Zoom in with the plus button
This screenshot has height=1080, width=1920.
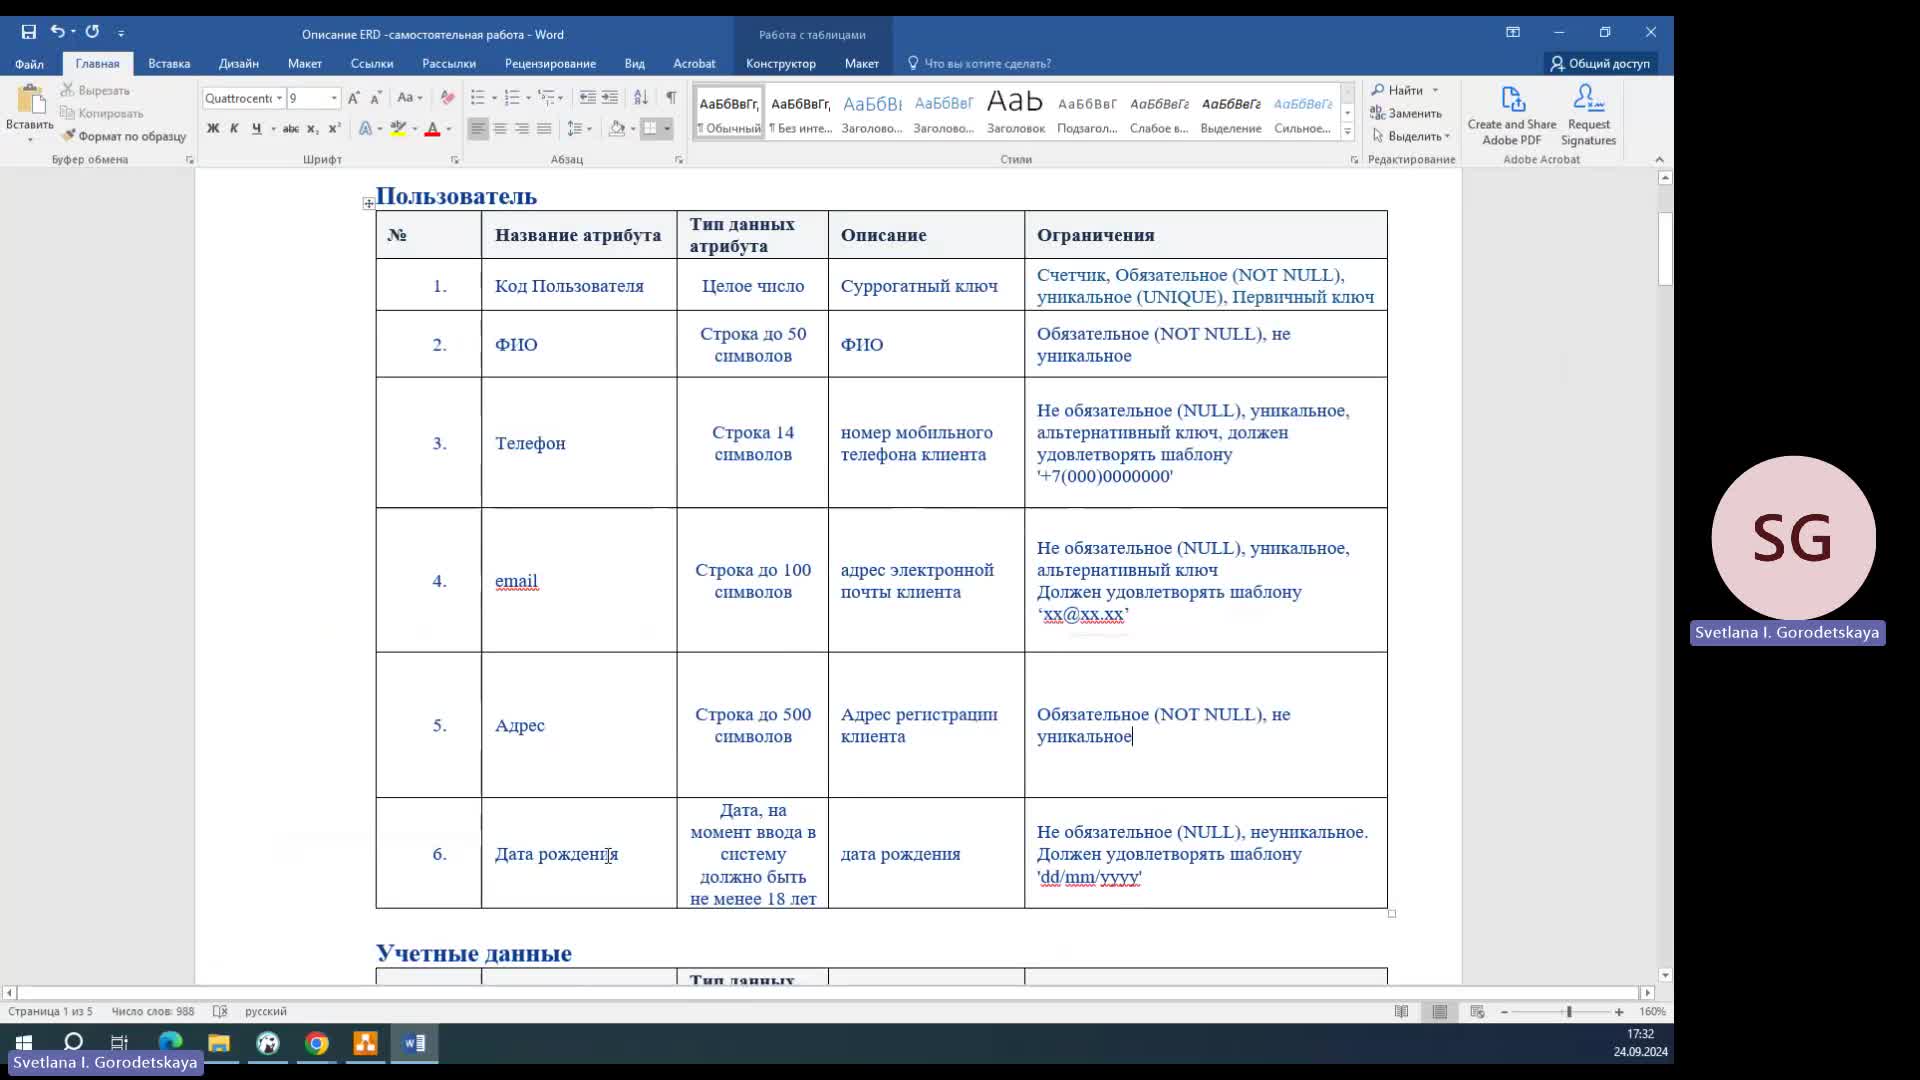click(x=1619, y=1012)
